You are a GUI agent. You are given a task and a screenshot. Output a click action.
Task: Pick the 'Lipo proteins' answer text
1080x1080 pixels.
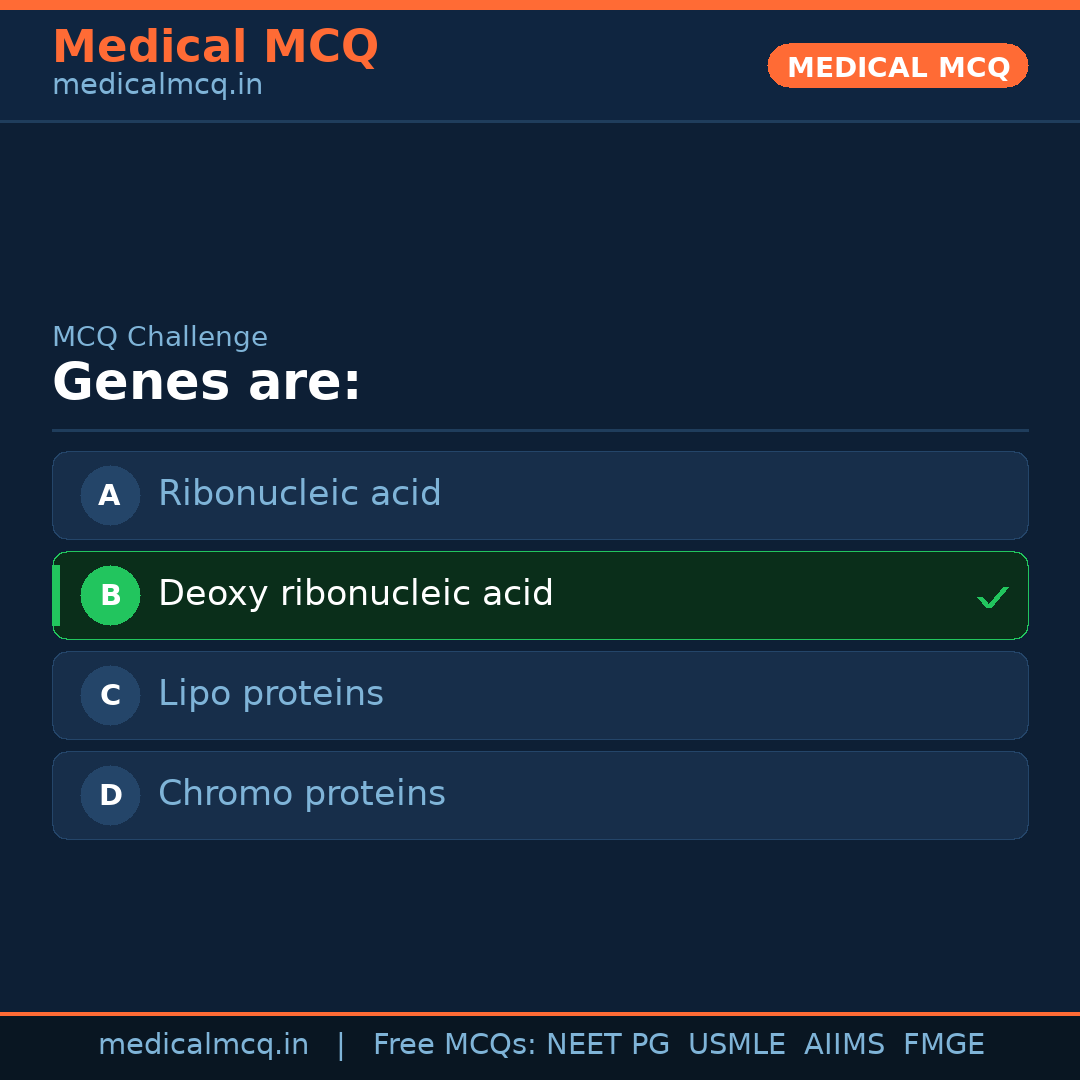pos(270,694)
